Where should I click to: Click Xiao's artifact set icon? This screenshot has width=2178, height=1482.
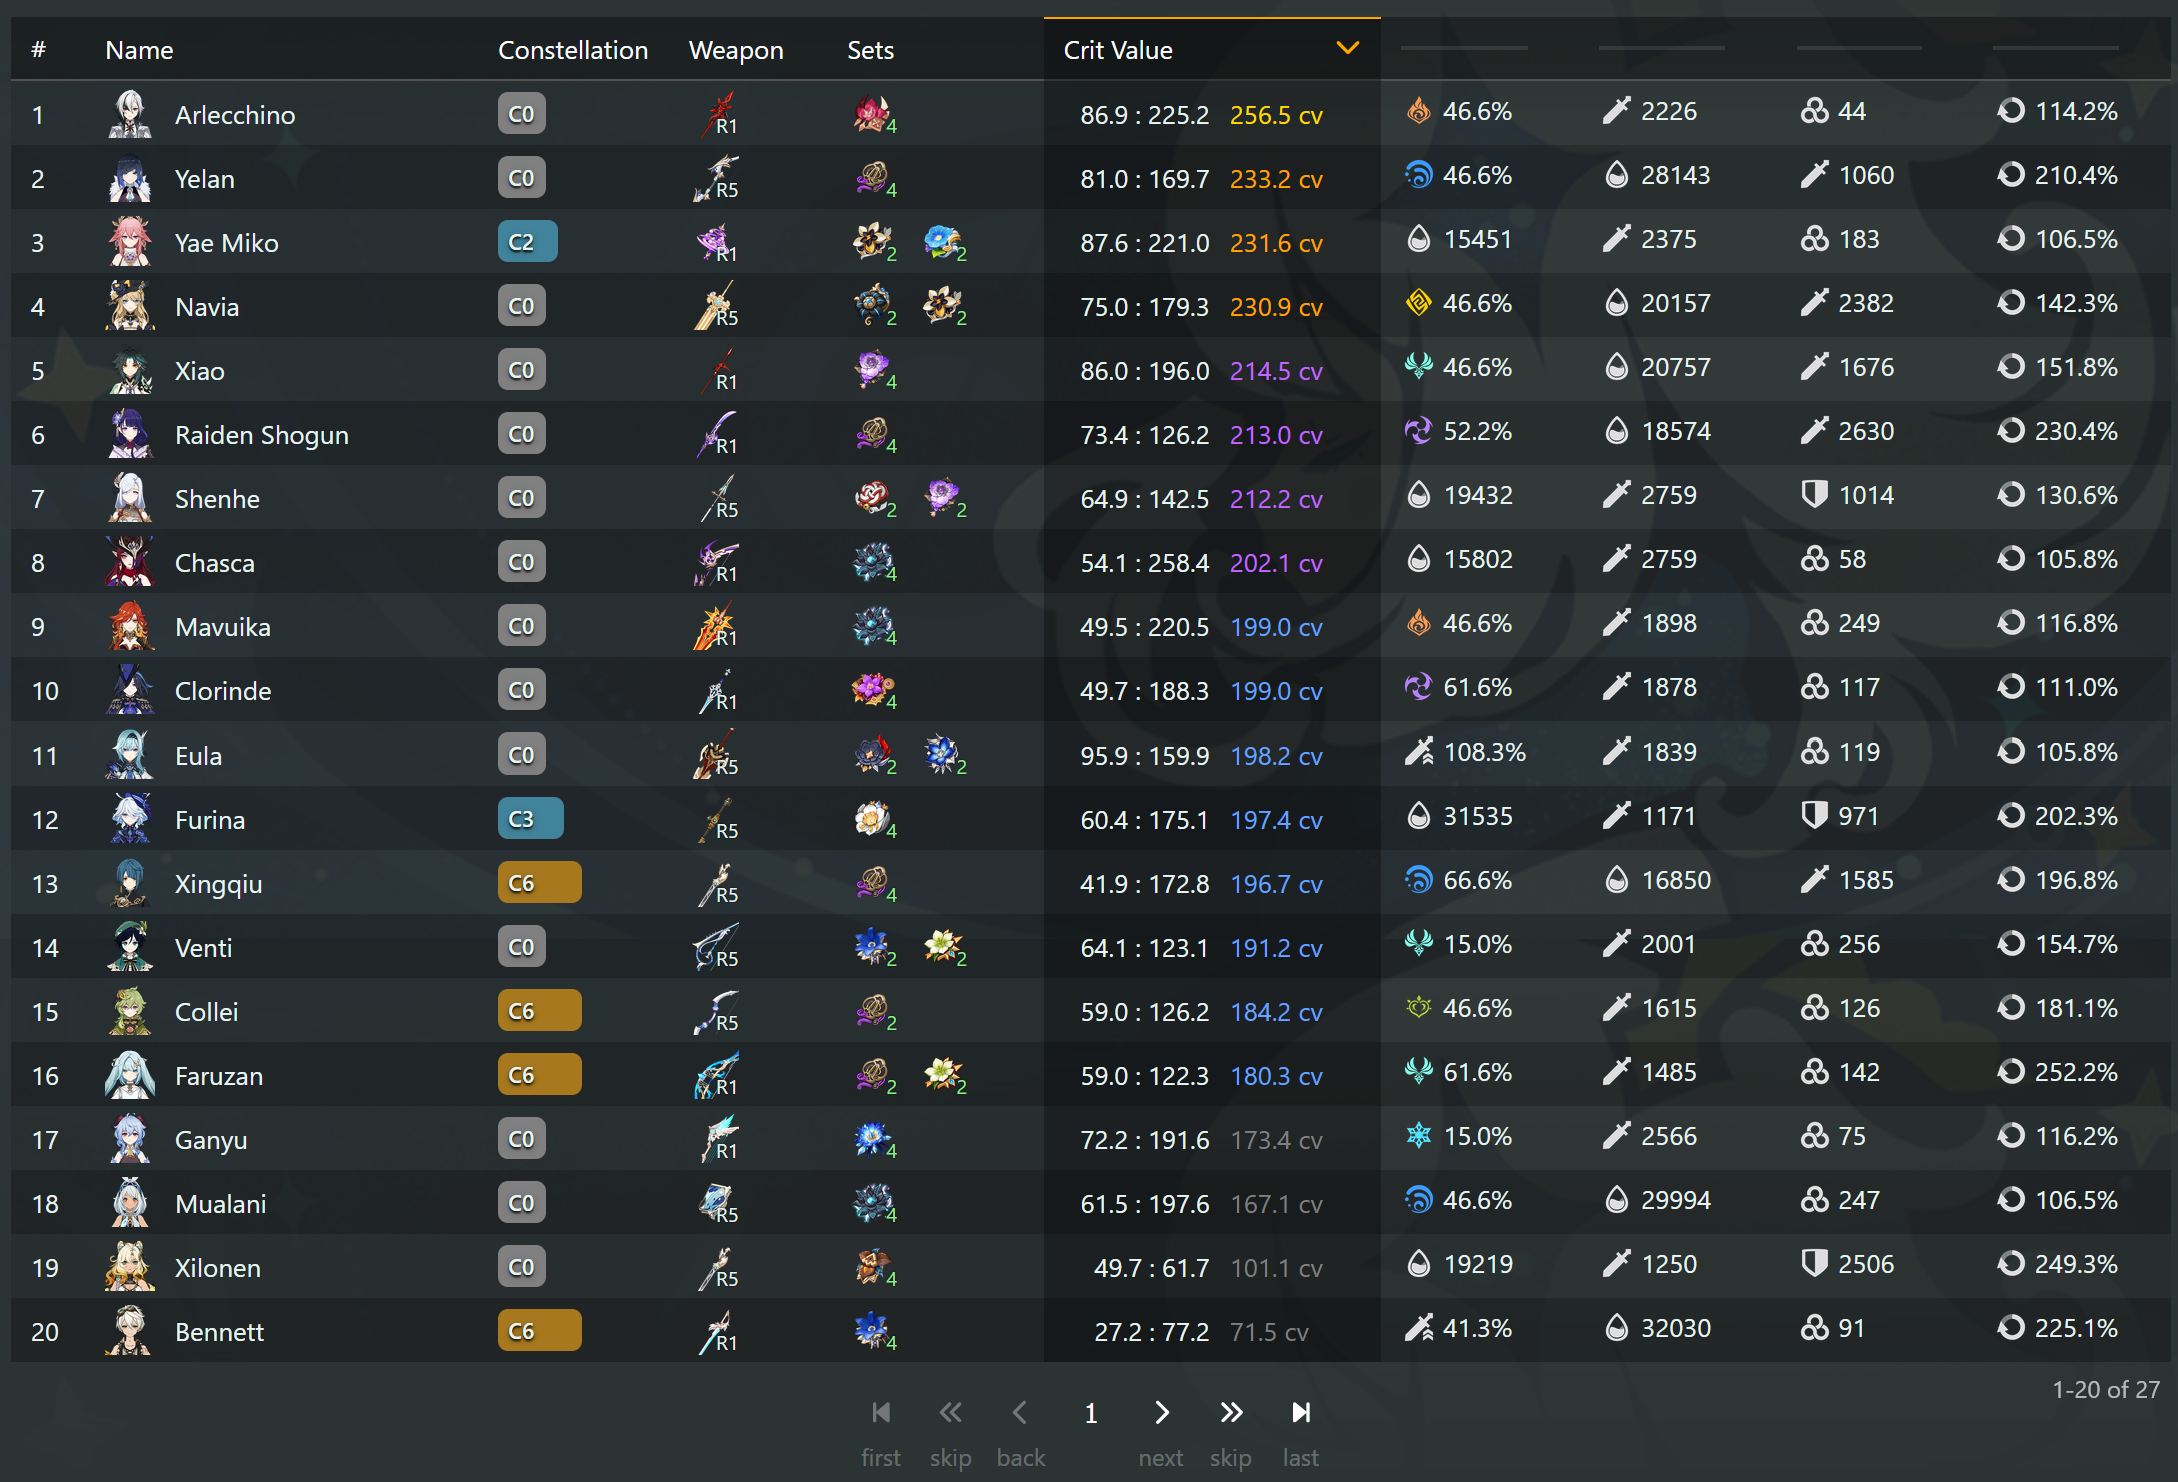[872, 370]
